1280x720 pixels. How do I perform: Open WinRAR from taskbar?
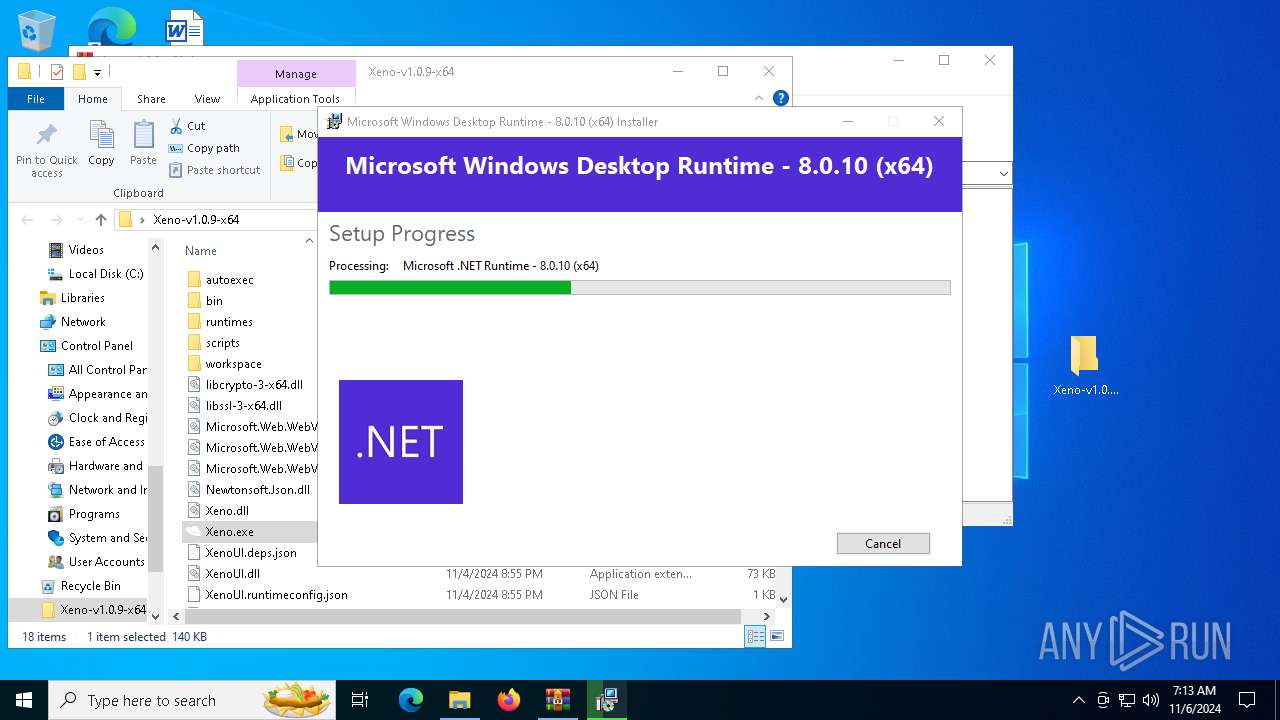tap(557, 700)
